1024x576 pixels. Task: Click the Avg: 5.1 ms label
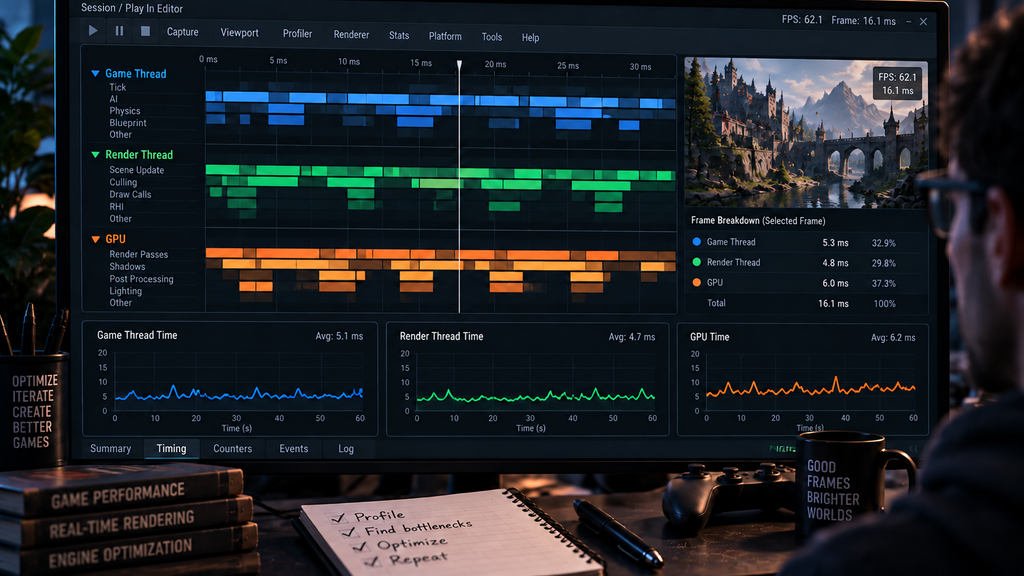point(339,336)
